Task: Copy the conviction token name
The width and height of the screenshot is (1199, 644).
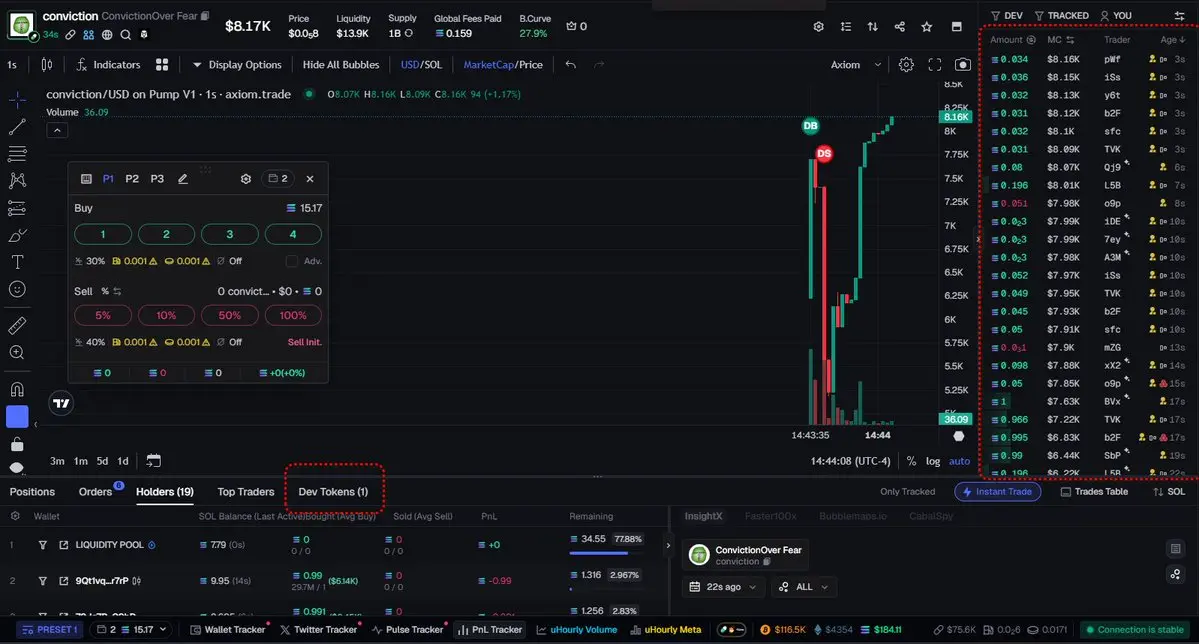Action: tap(205, 16)
